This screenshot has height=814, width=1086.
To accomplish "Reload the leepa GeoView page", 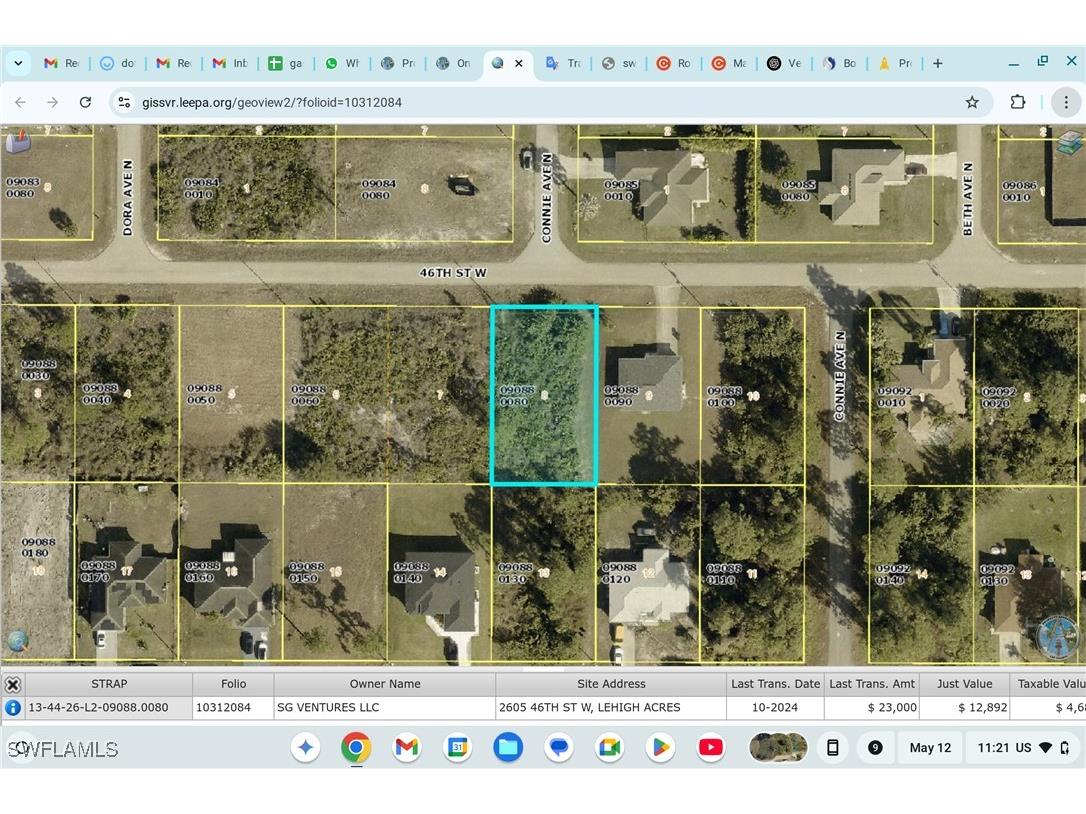I will pos(85,101).
